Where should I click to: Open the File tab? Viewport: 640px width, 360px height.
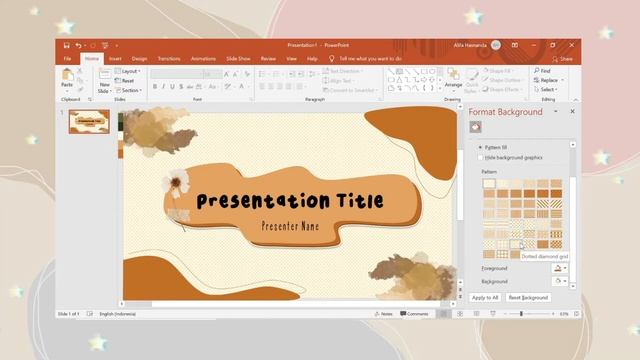pyautogui.click(x=67, y=59)
